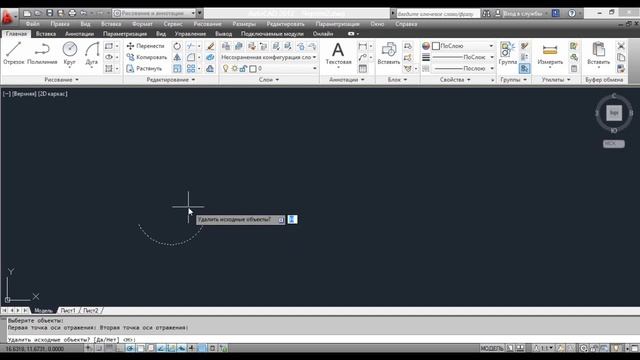Click the Undo arrow in quick access toolbar
Viewport: 640px width, 360px height.
click(x=83, y=13)
